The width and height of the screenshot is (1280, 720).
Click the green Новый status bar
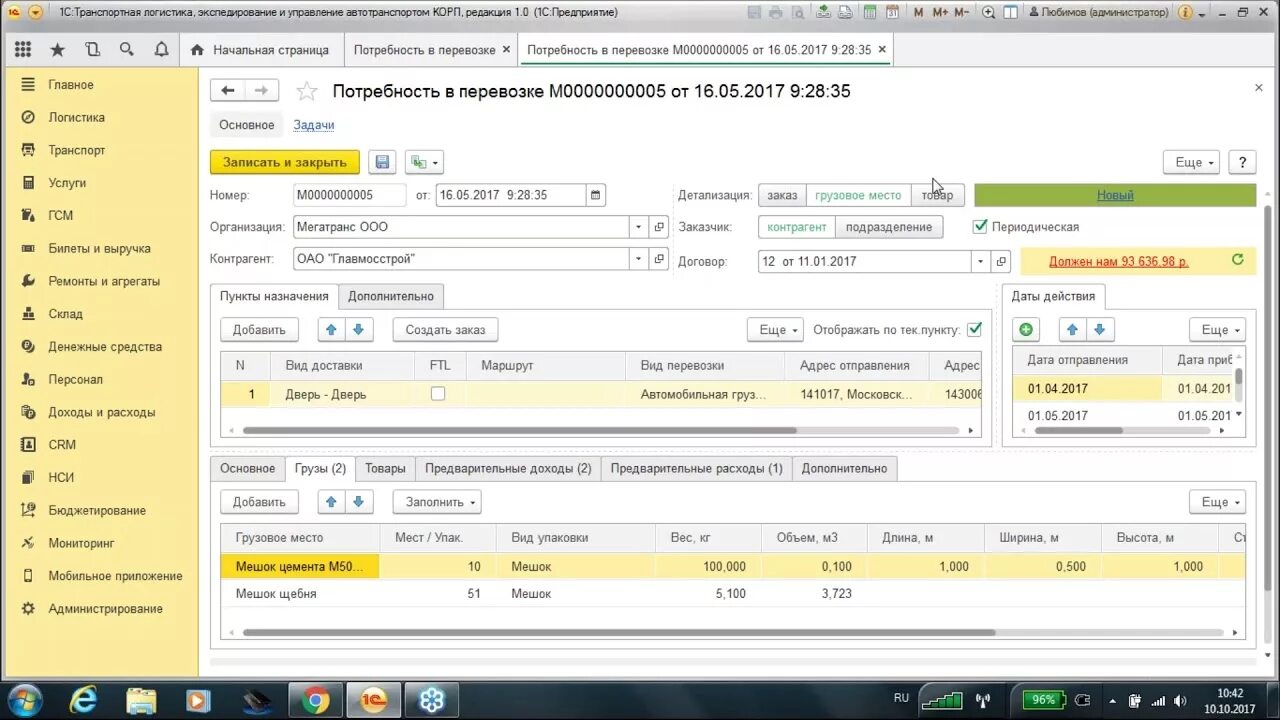point(1115,195)
